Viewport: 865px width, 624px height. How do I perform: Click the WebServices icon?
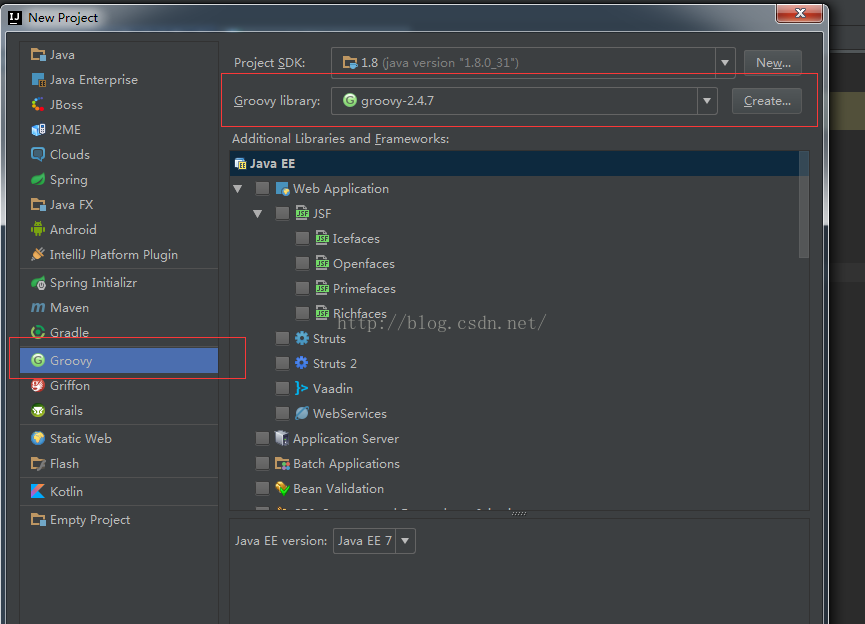[302, 413]
